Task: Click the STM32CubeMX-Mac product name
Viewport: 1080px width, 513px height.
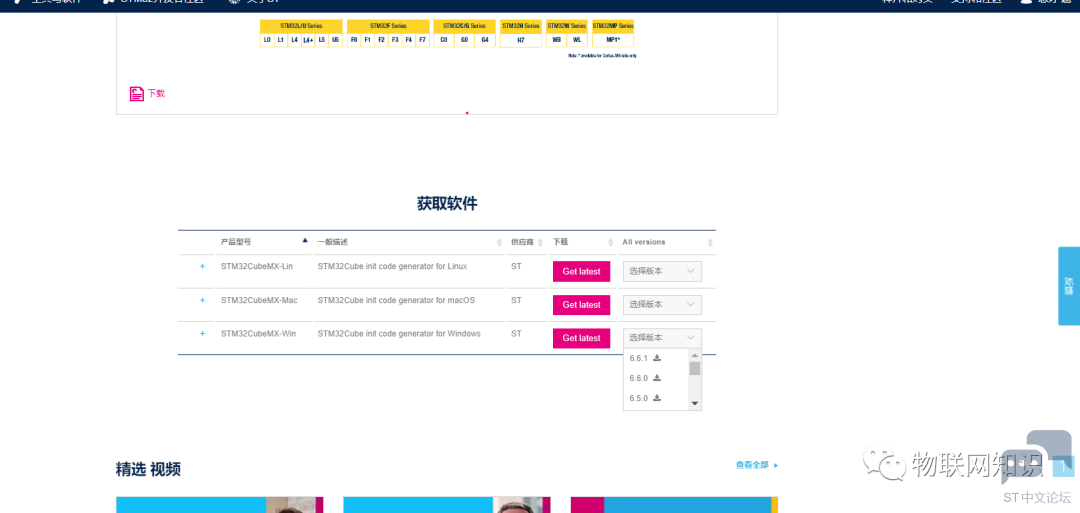Action: pyautogui.click(x=259, y=300)
